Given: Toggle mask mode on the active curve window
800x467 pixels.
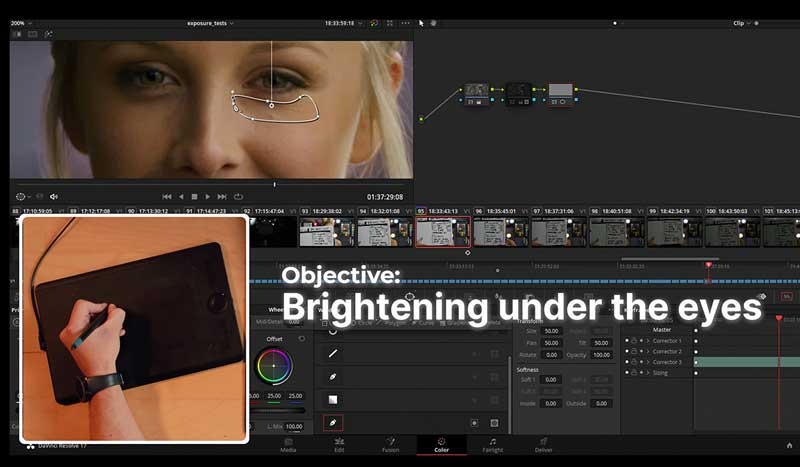Looking at the screenshot, I should coord(494,423).
